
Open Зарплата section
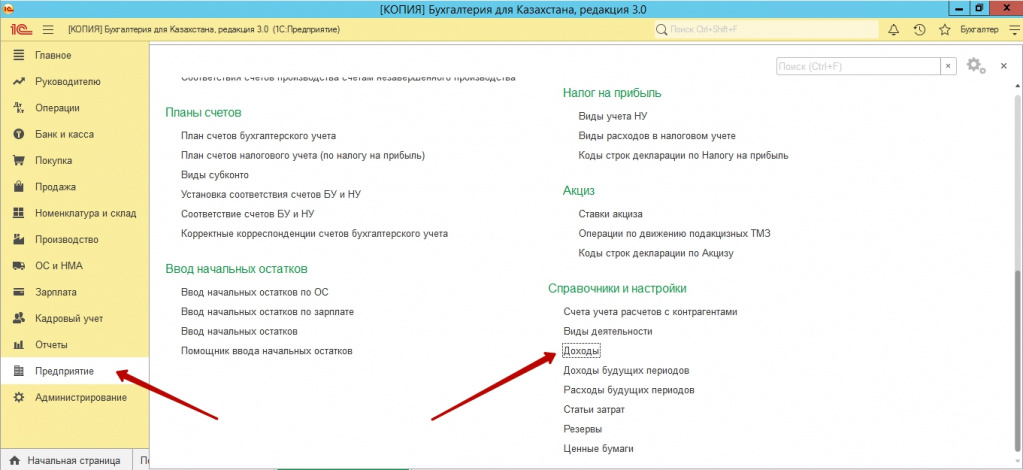click(74, 292)
